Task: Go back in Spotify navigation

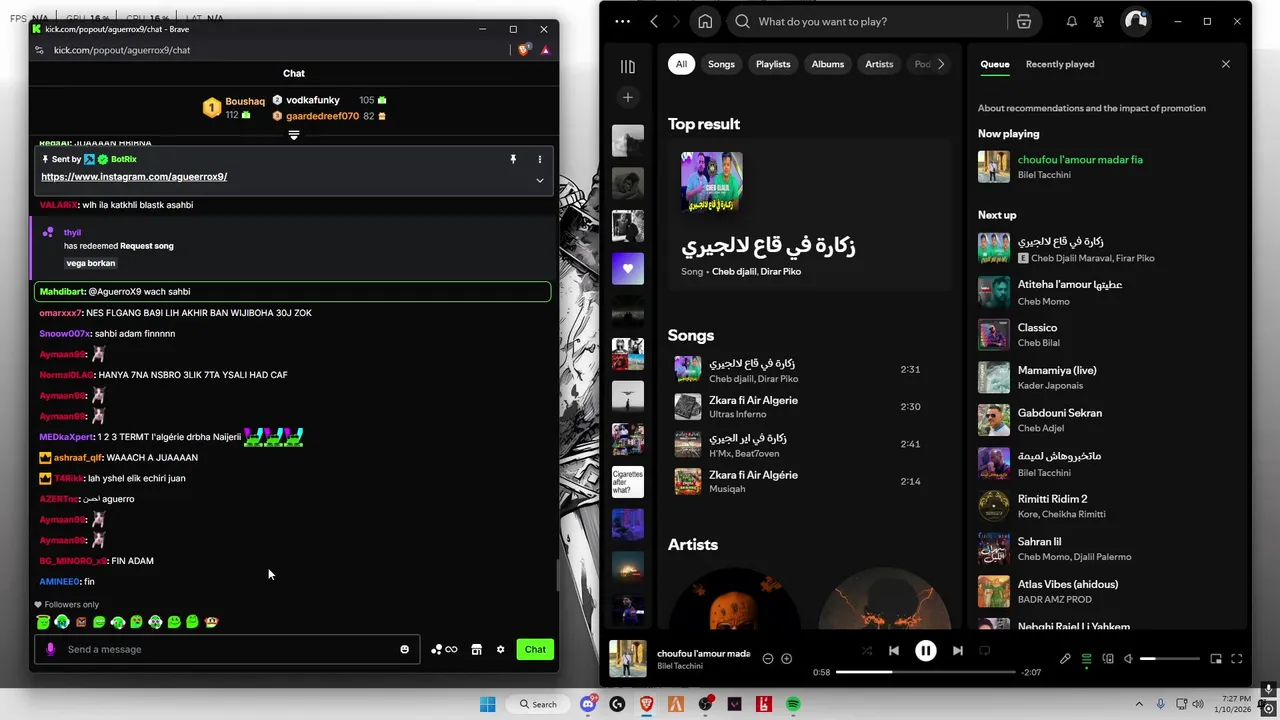Action: coord(654,21)
